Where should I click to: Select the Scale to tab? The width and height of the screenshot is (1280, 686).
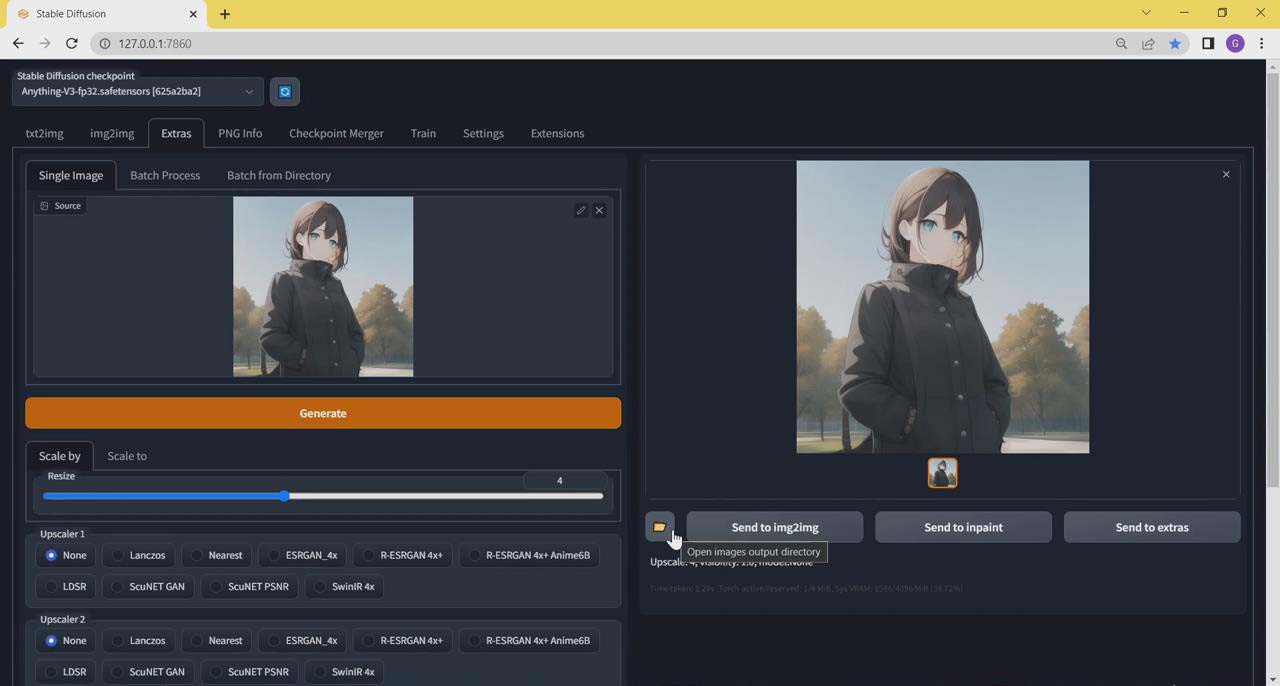126,455
